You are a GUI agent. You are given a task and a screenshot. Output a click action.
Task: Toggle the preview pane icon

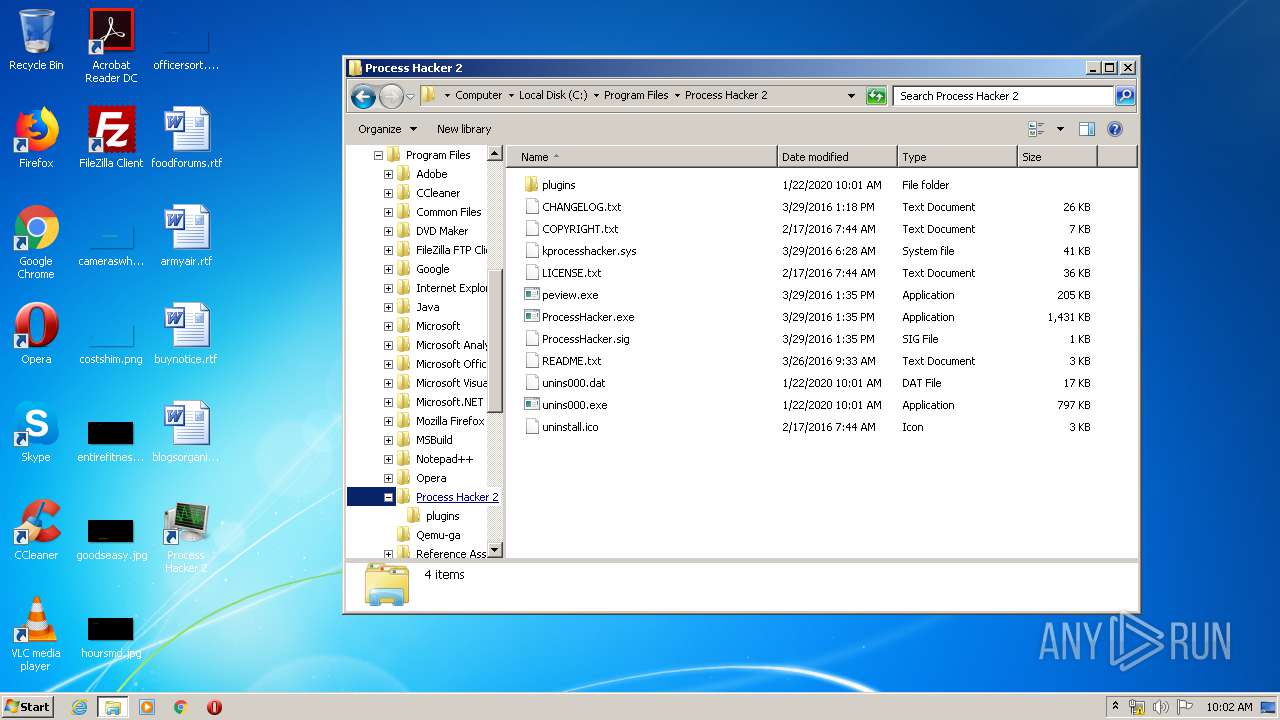point(1087,129)
